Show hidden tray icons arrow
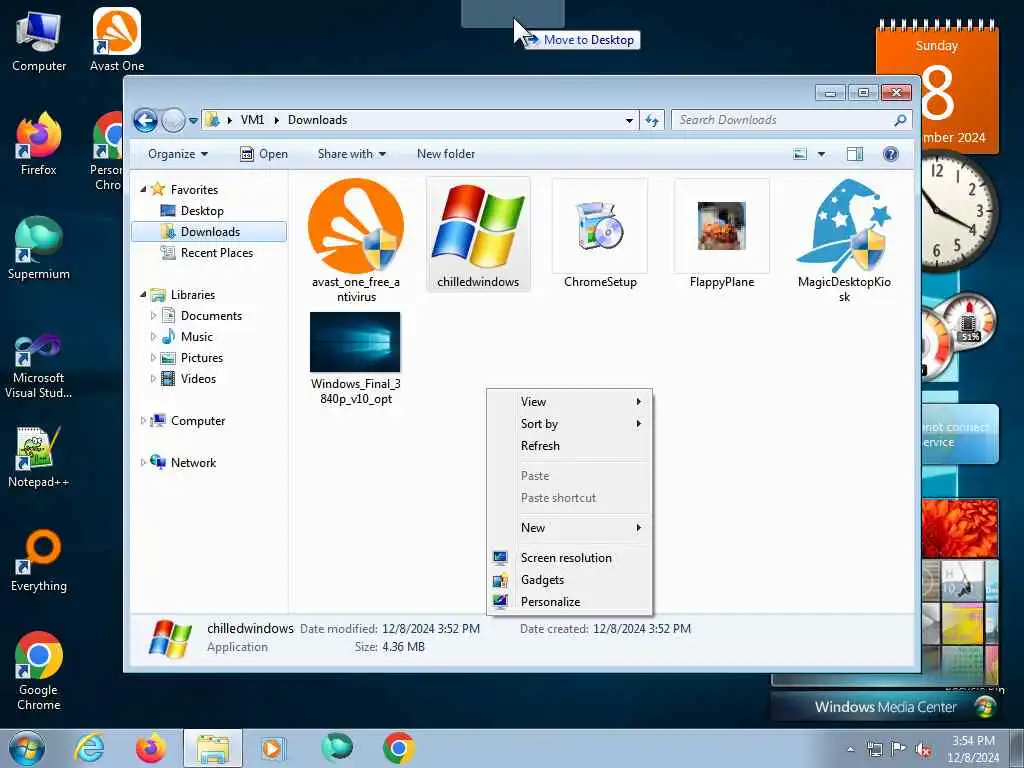Screen dimensions: 1024x768 pyautogui.click(x=850, y=750)
